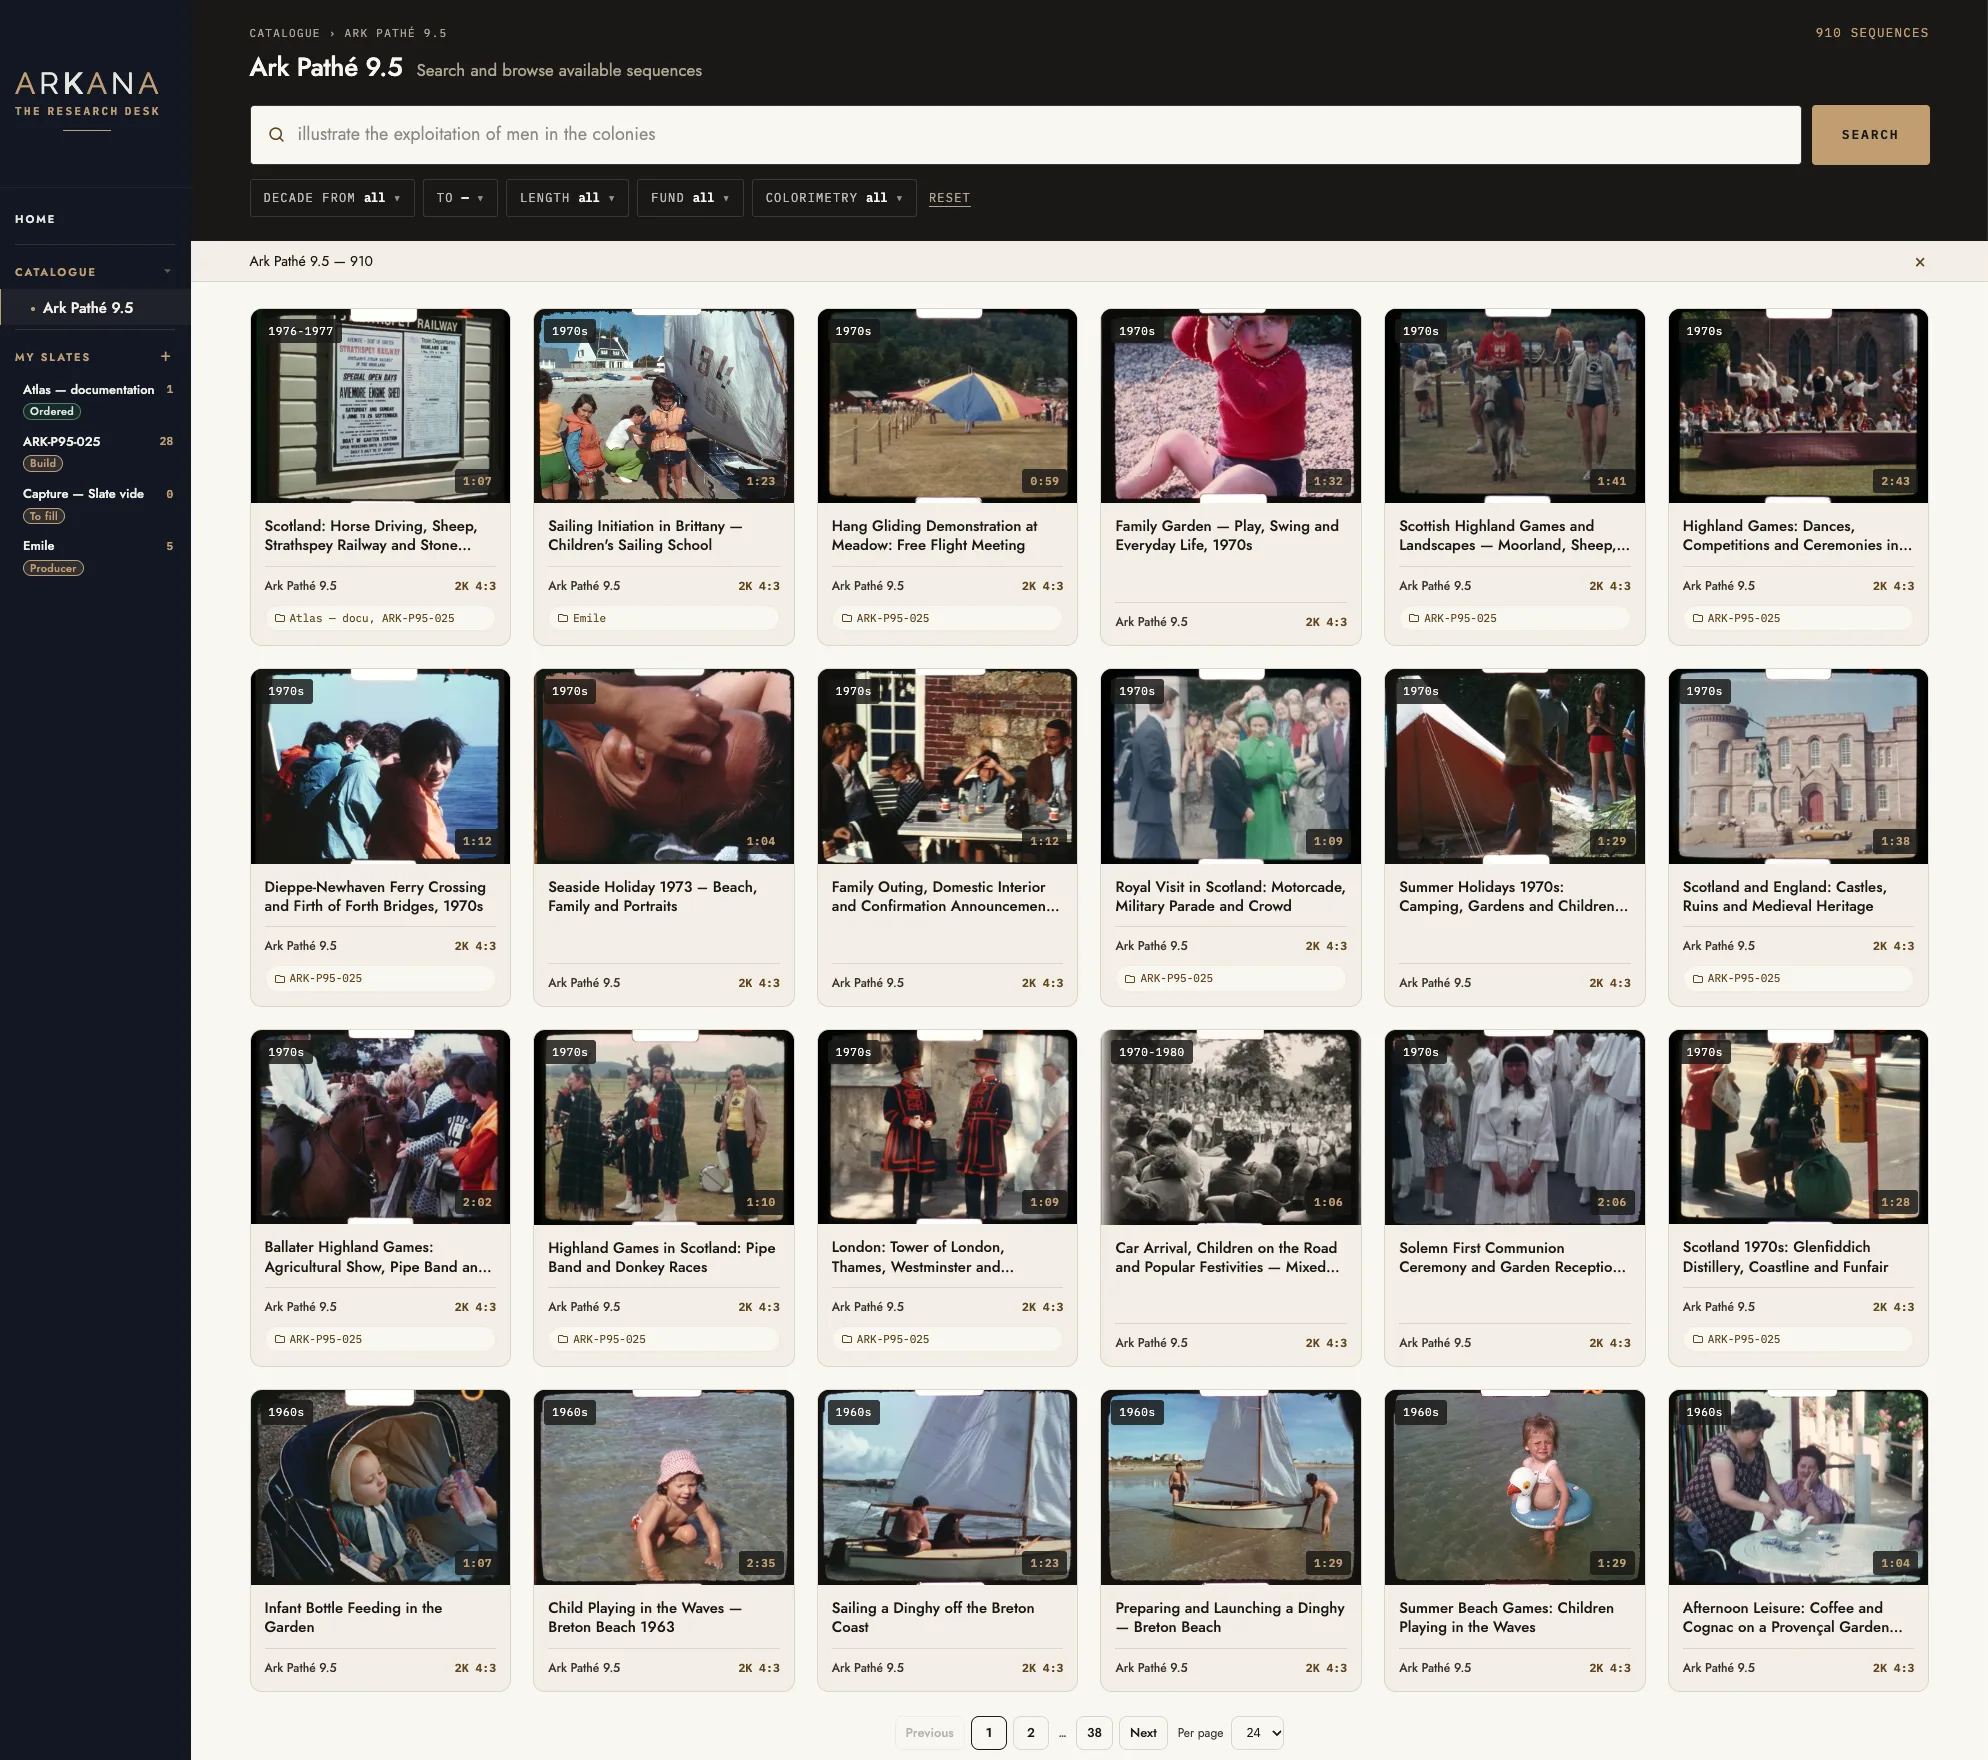Open the Strathspey Railway sequence thumbnail

[x=380, y=406]
